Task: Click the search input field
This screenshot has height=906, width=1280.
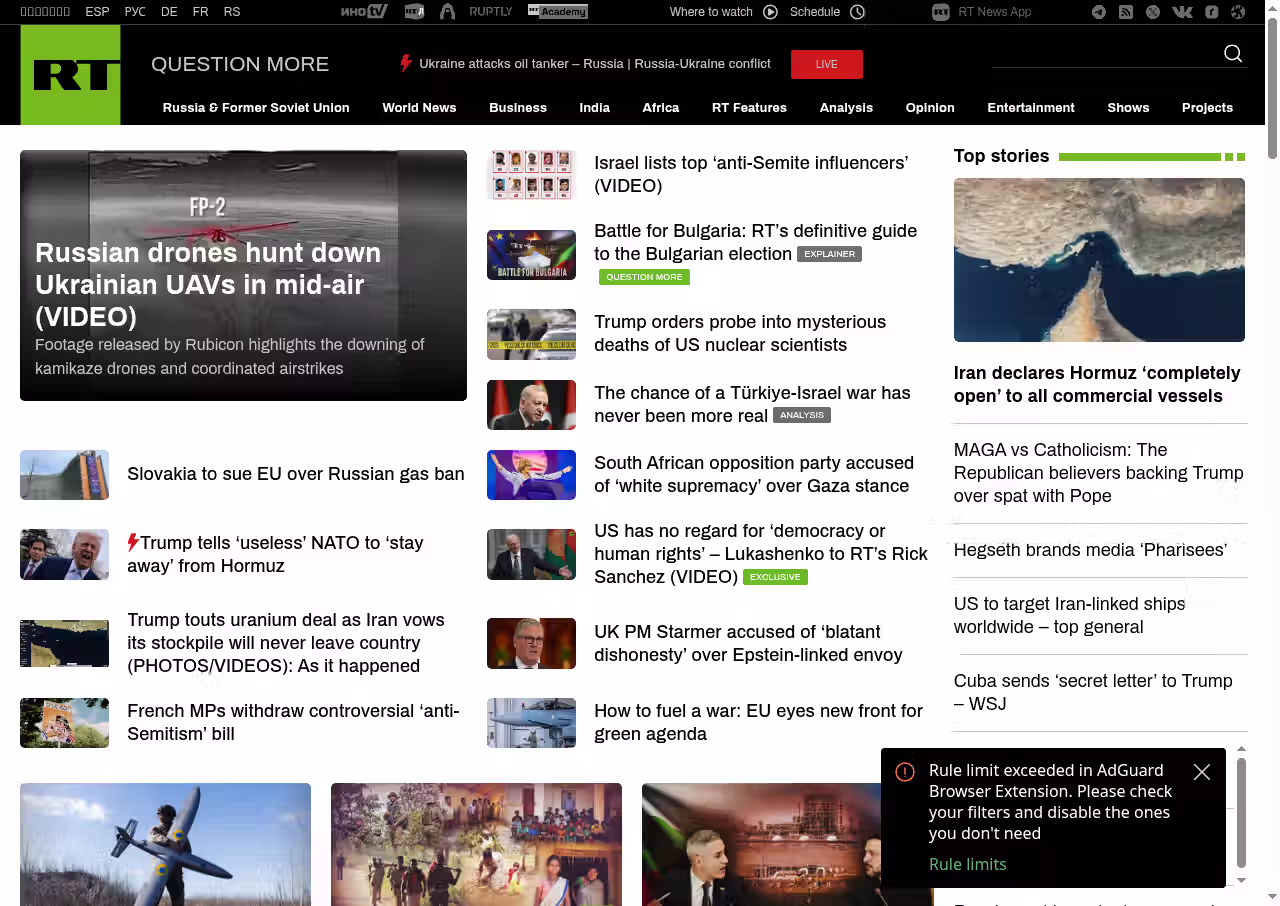Action: [1100, 54]
